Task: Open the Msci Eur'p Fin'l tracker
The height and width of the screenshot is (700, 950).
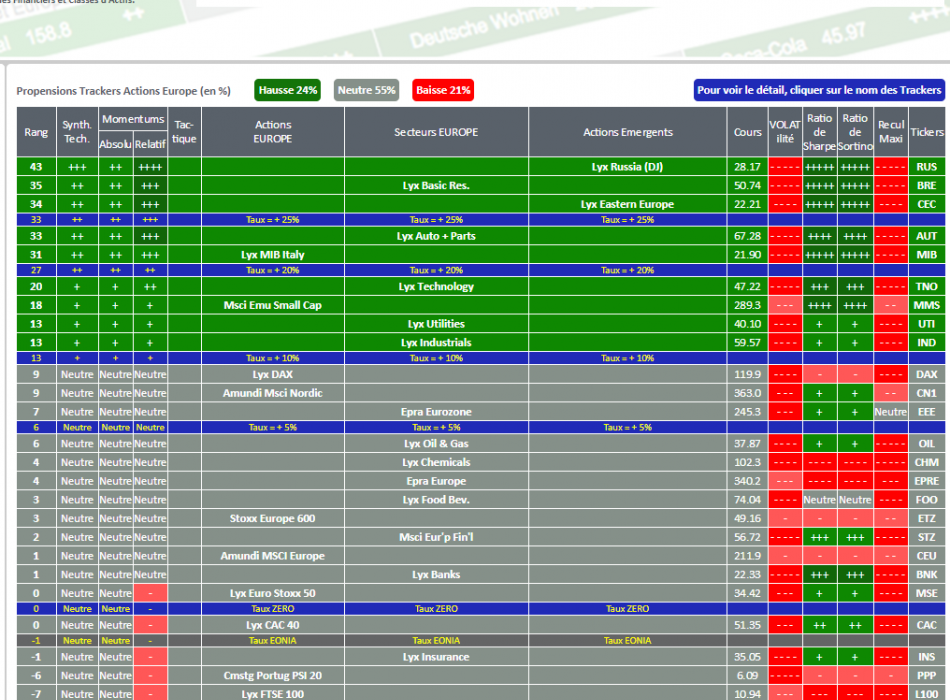Action: [436, 537]
